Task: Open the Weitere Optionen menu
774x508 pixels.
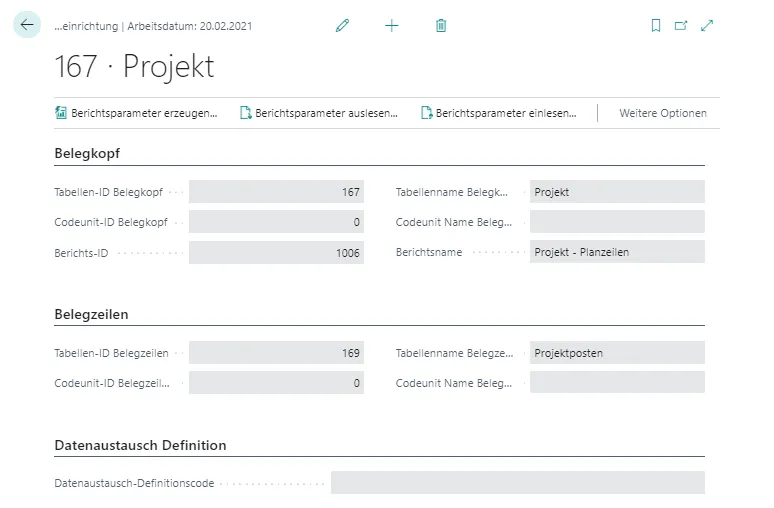Action: pyautogui.click(x=662, y=113)
